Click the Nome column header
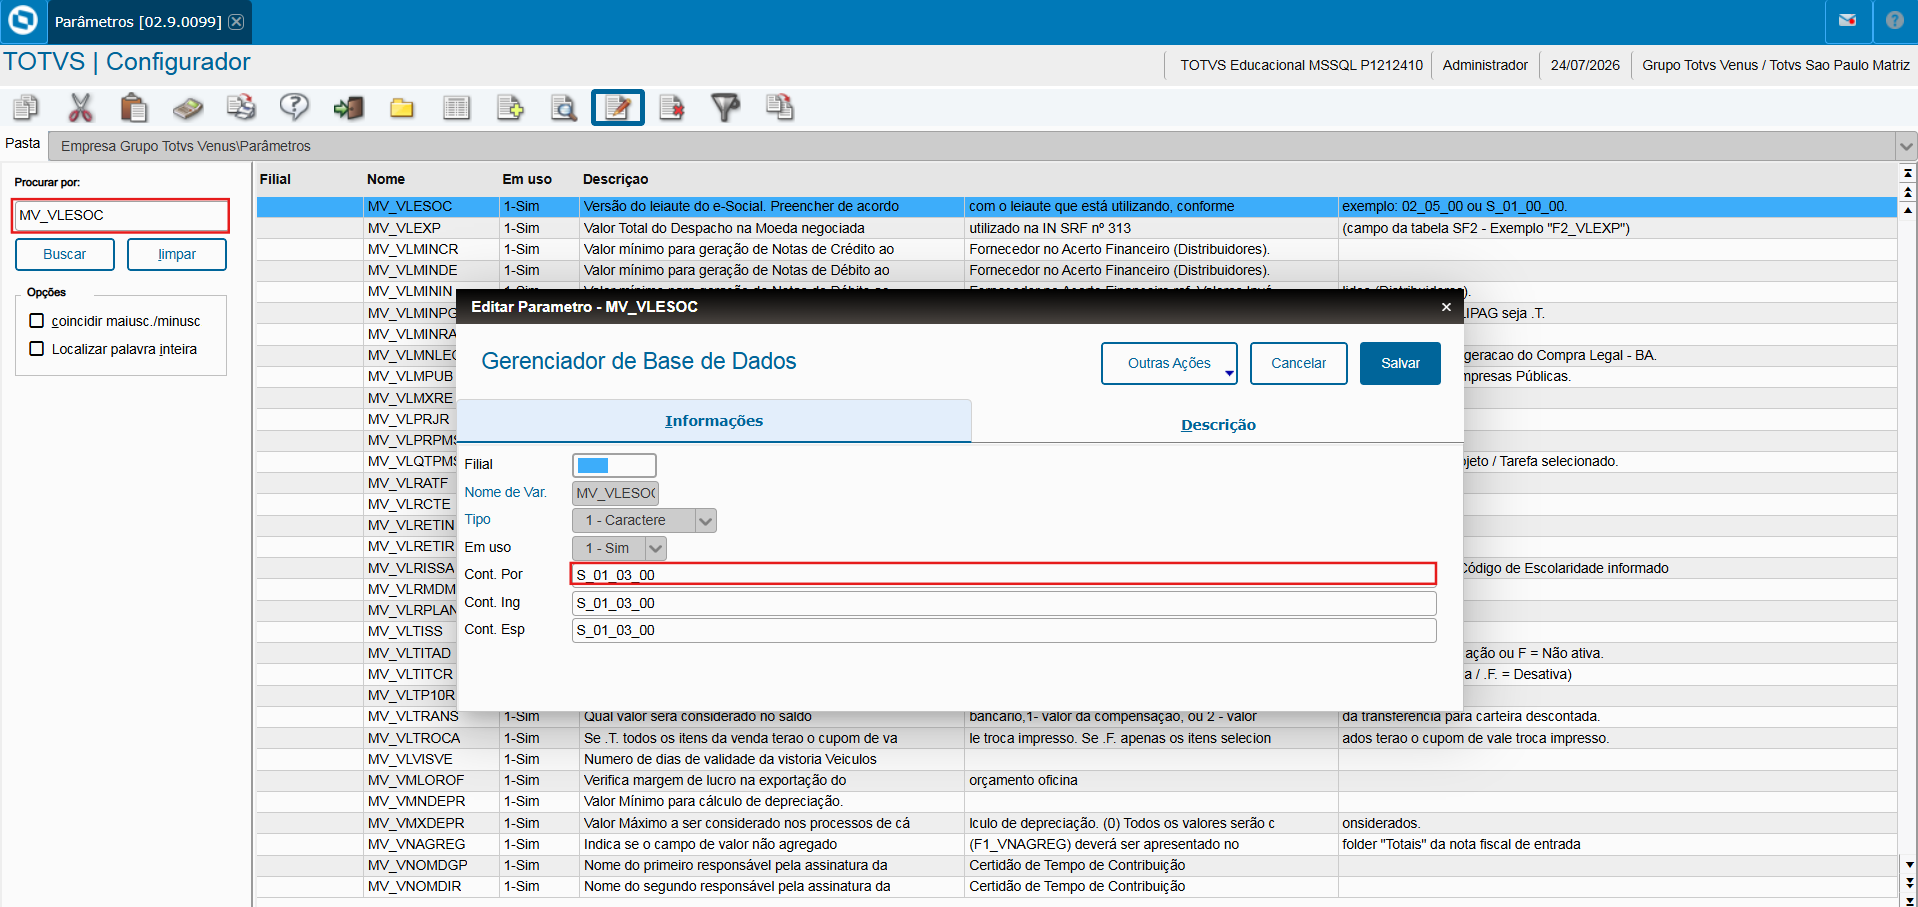This screenshot has width=1918, height=907. 386,180
